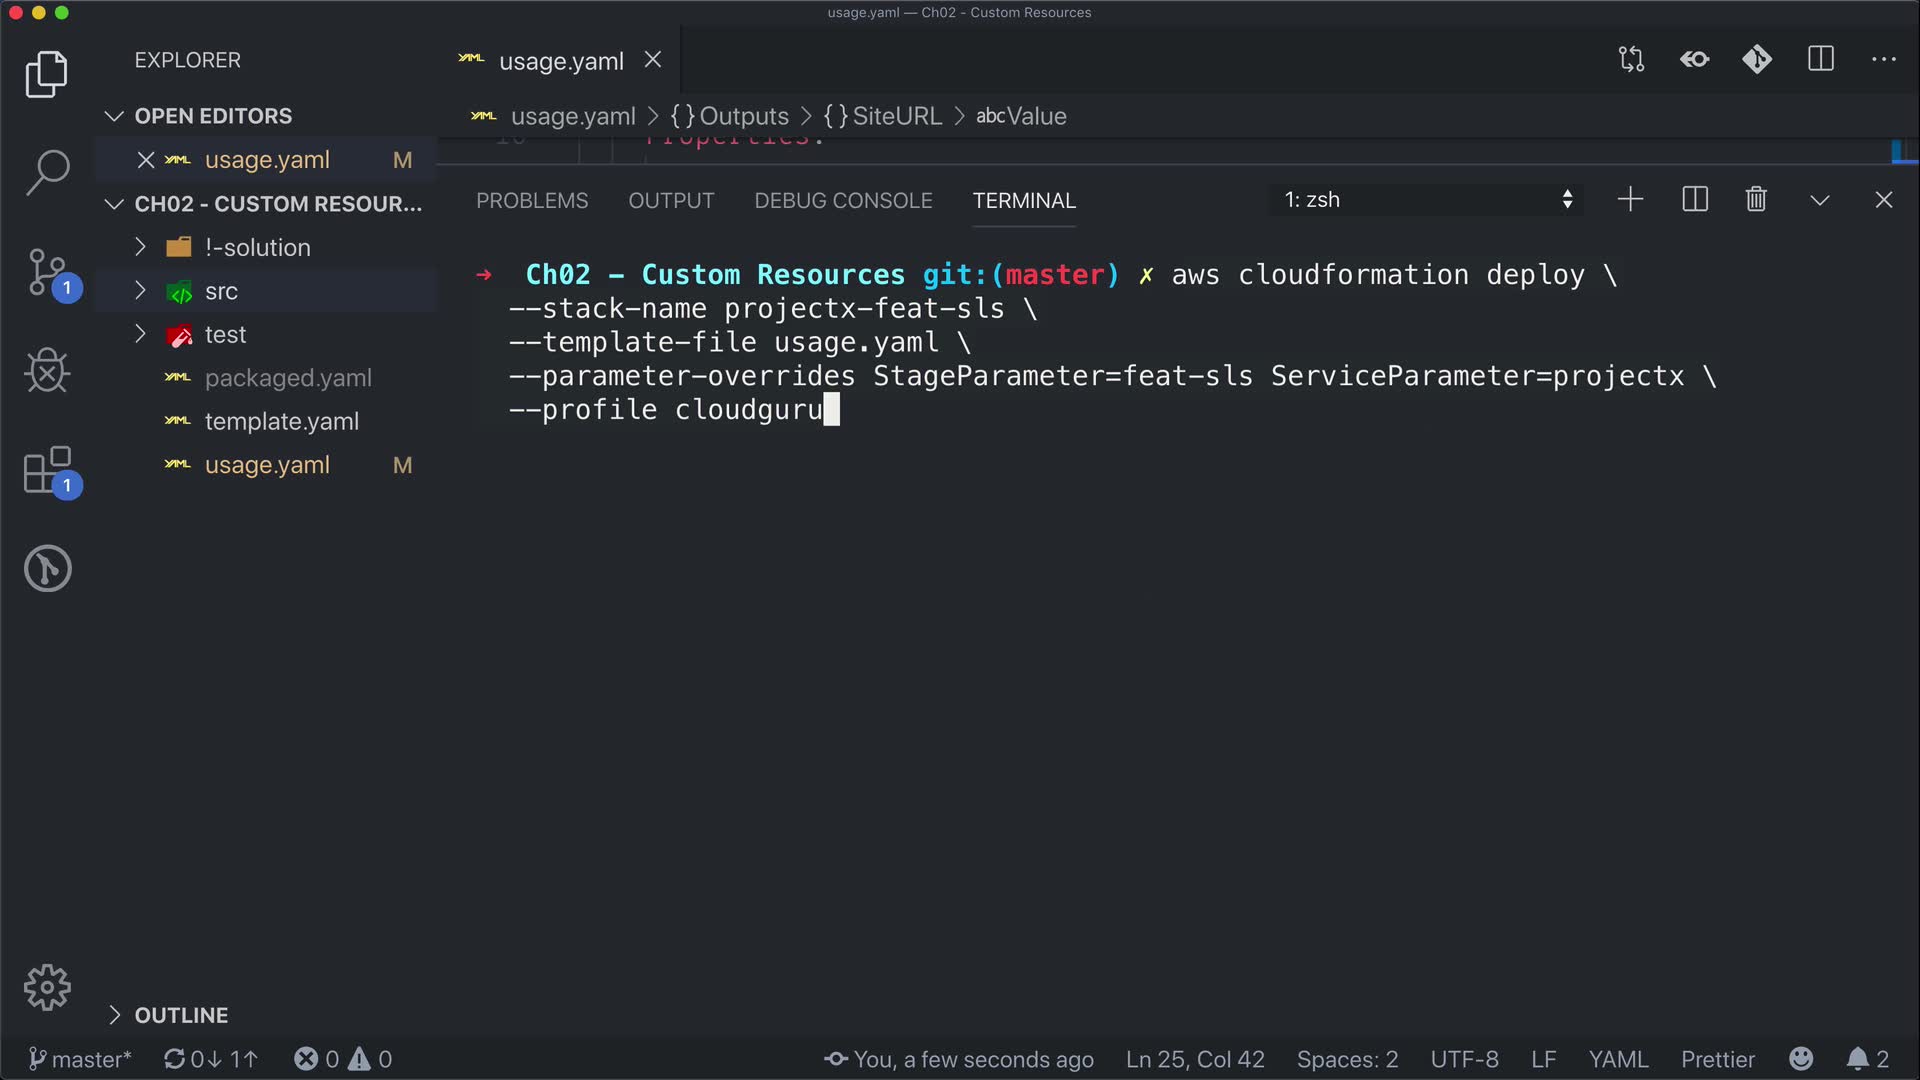Split the terminal pane

[x=1695, y=200]
